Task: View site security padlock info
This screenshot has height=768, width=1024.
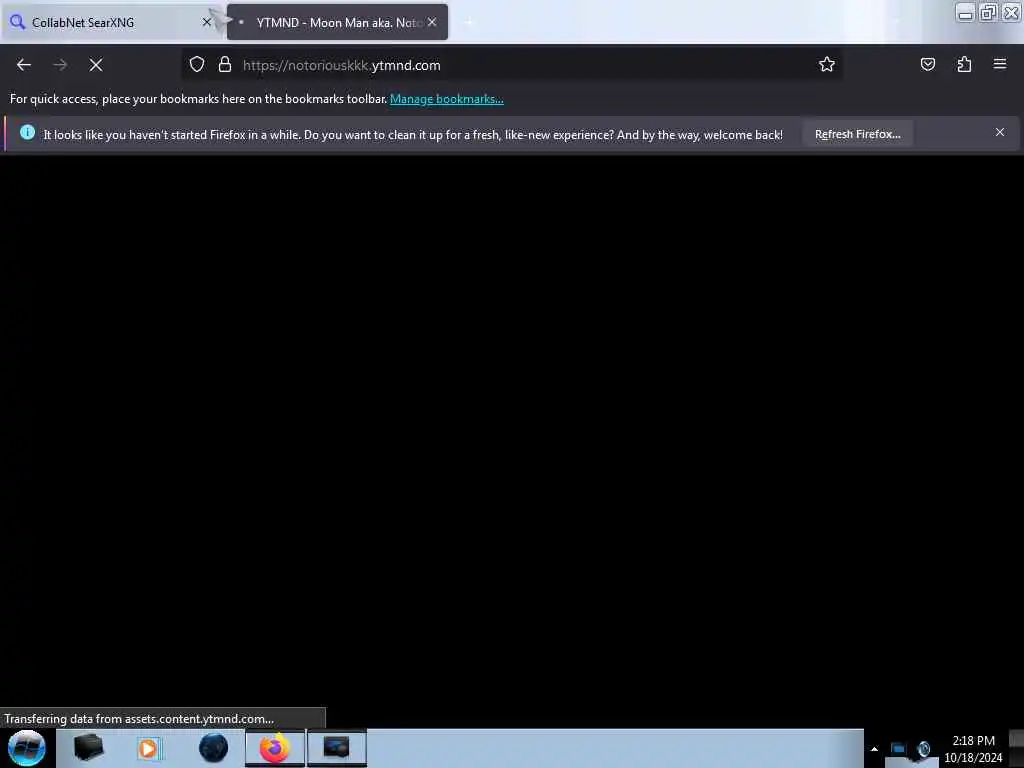Action: [225, 65]
